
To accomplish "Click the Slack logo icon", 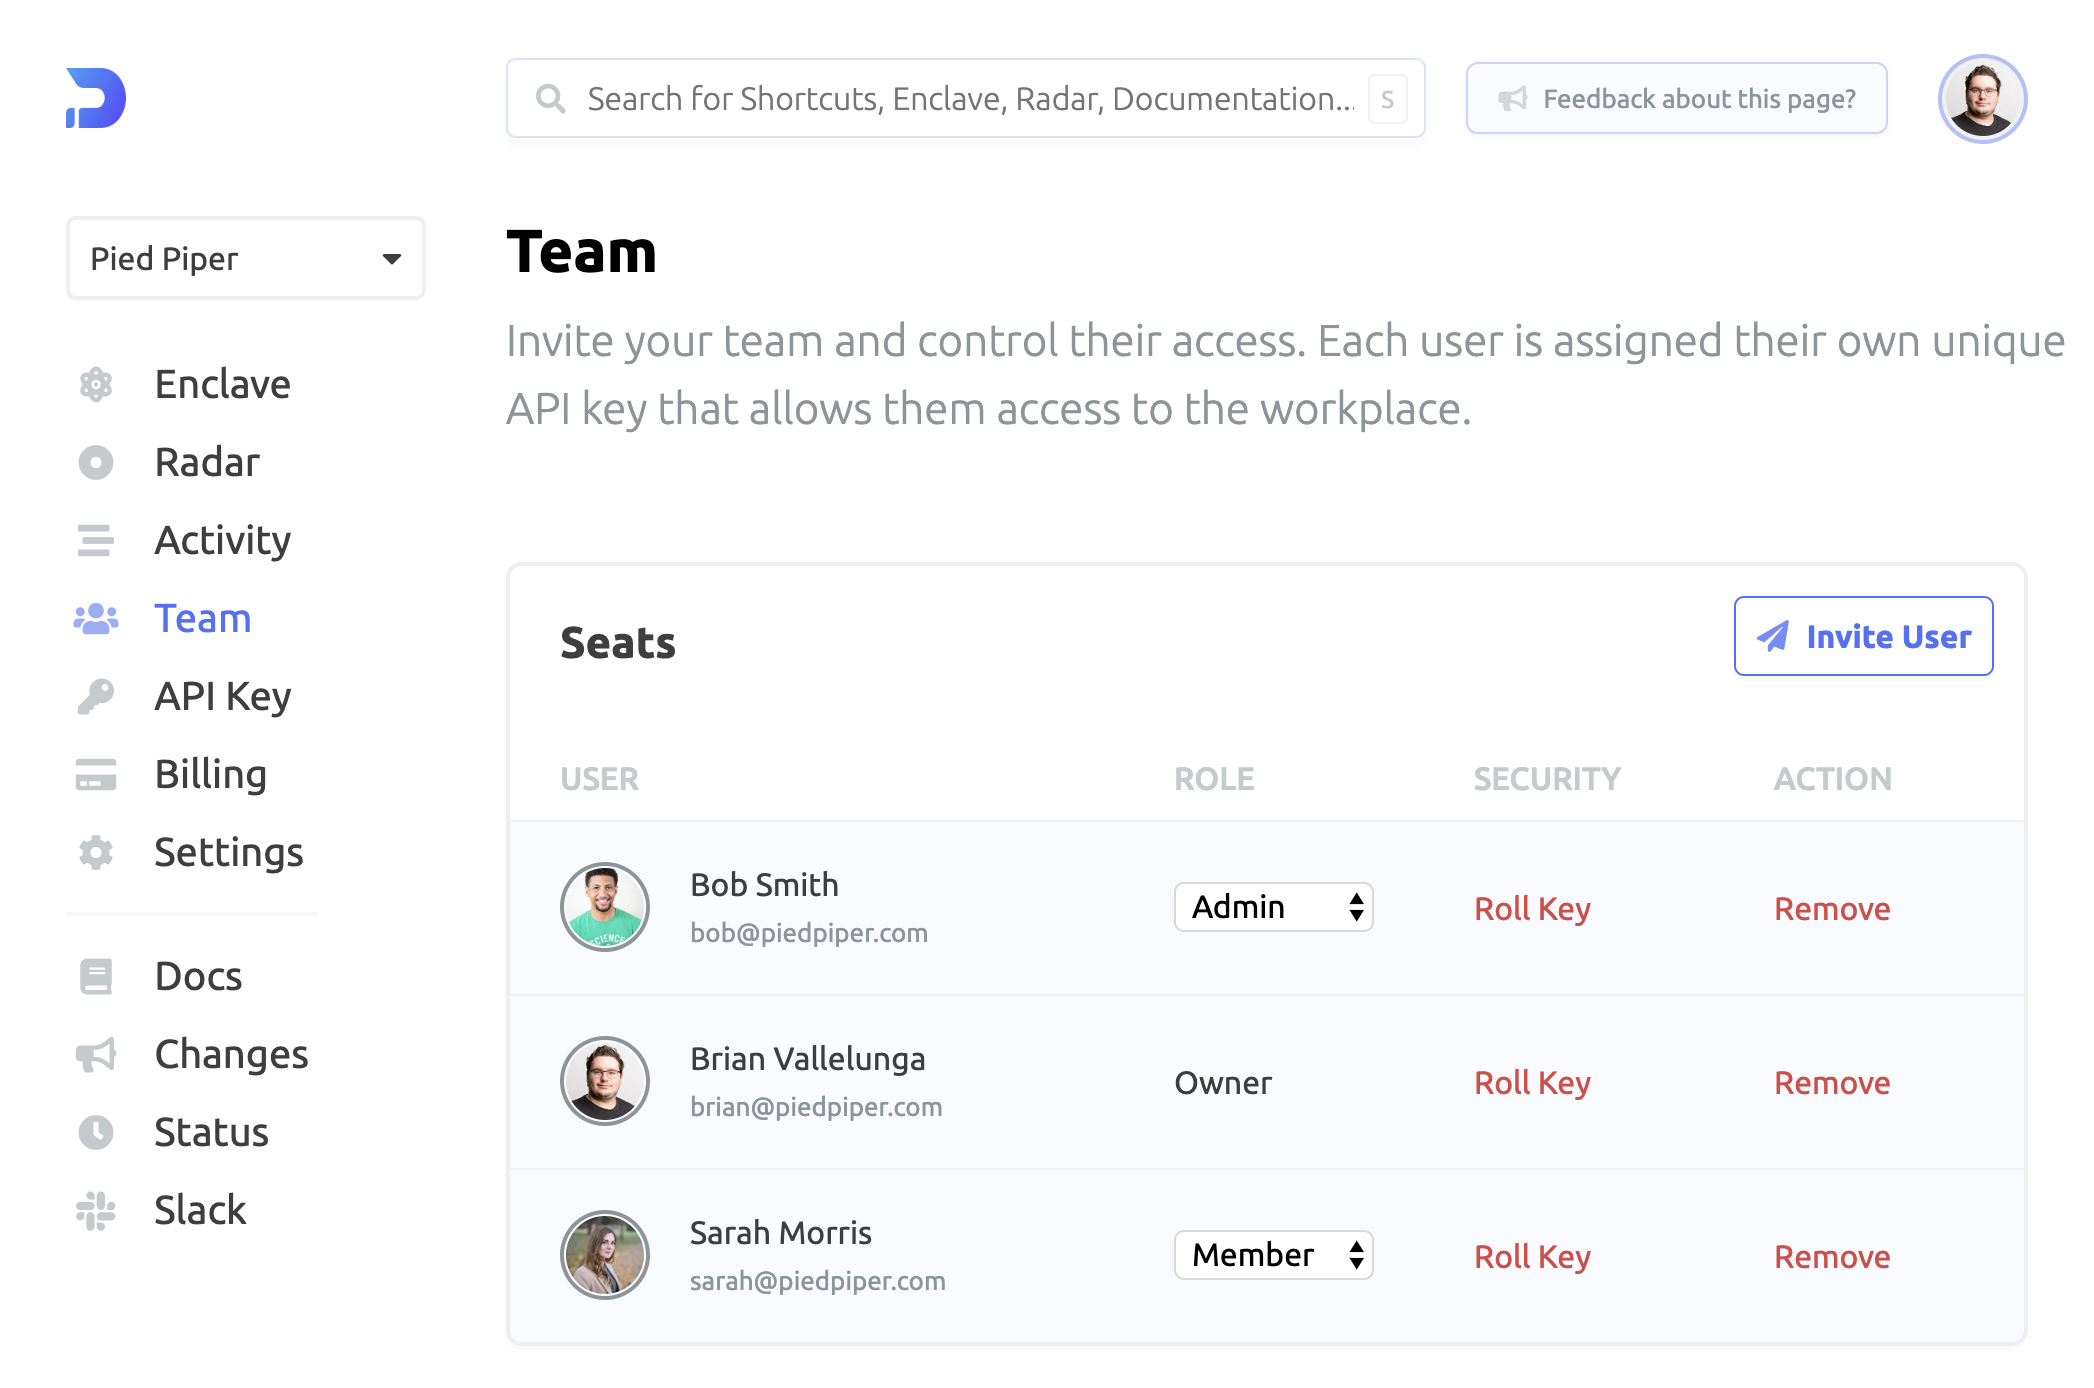I will click(96, 1211).
